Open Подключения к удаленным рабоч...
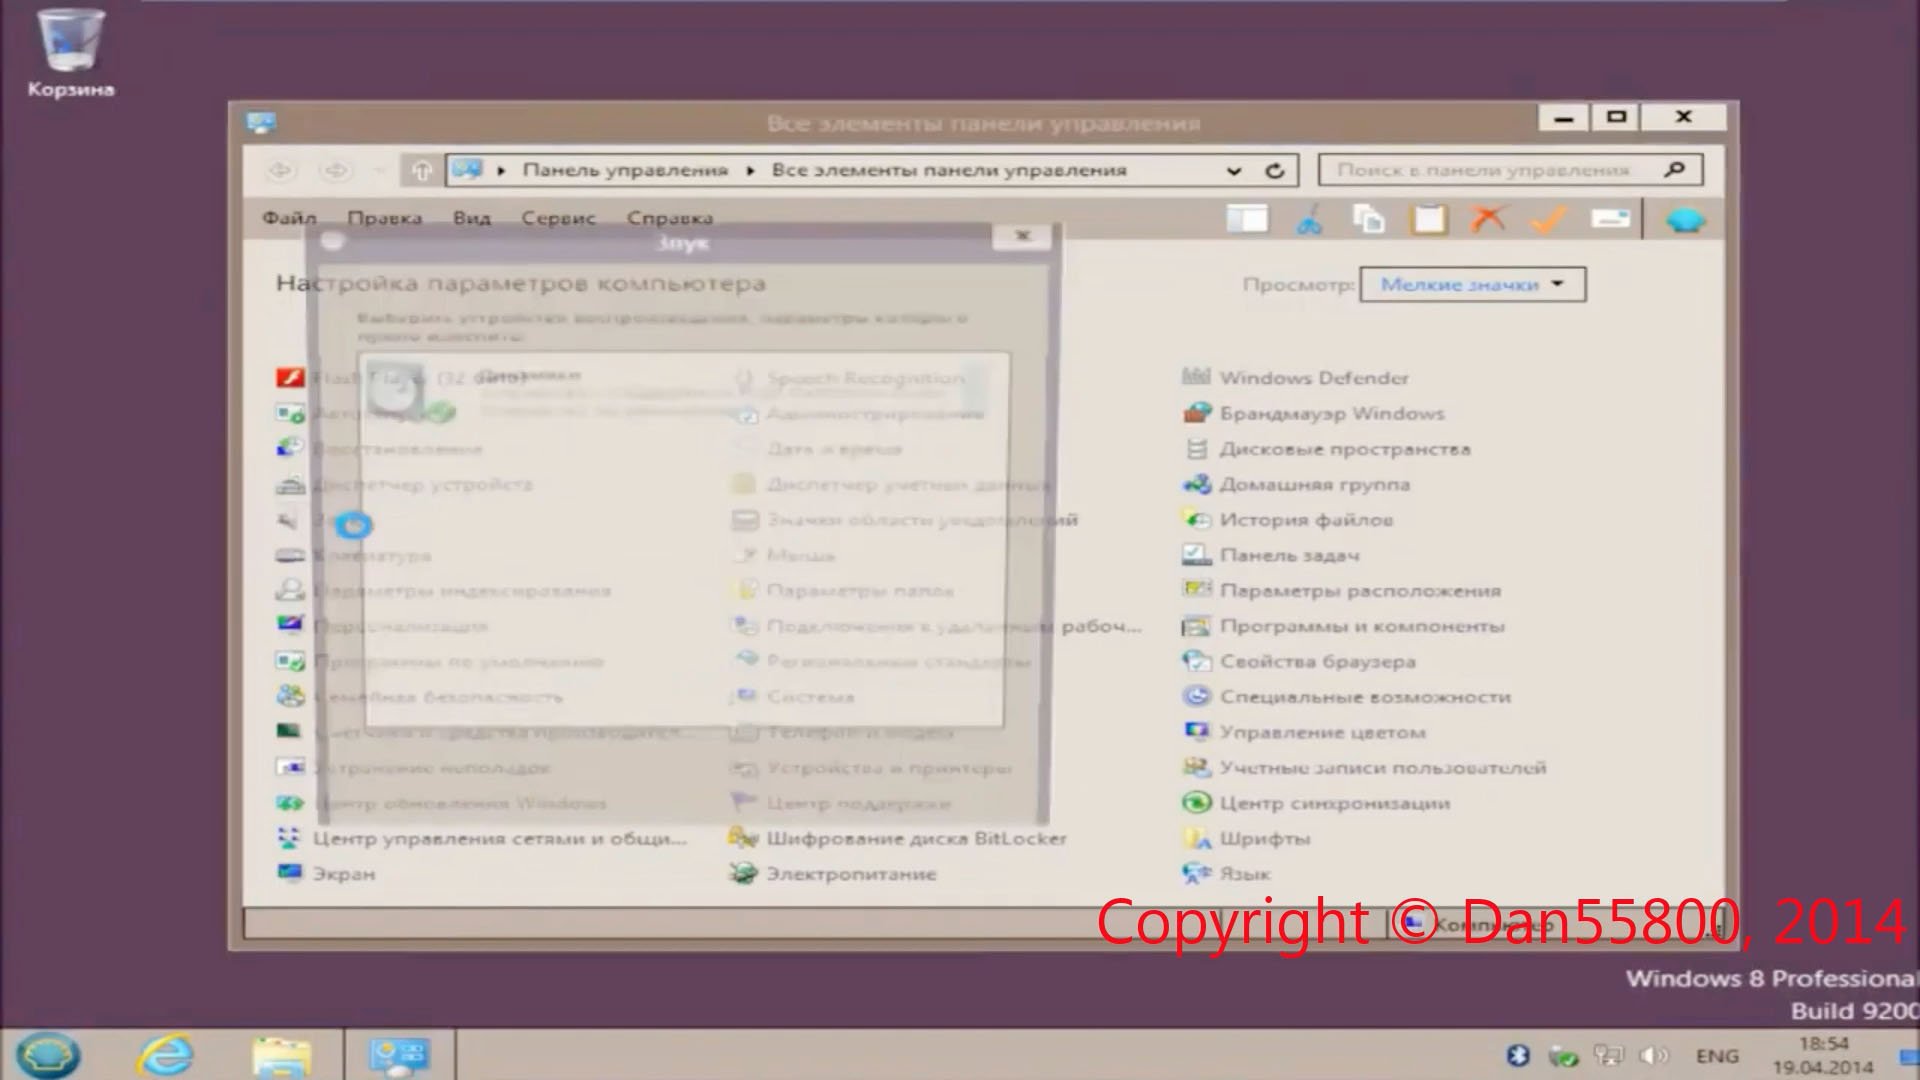 954,626
